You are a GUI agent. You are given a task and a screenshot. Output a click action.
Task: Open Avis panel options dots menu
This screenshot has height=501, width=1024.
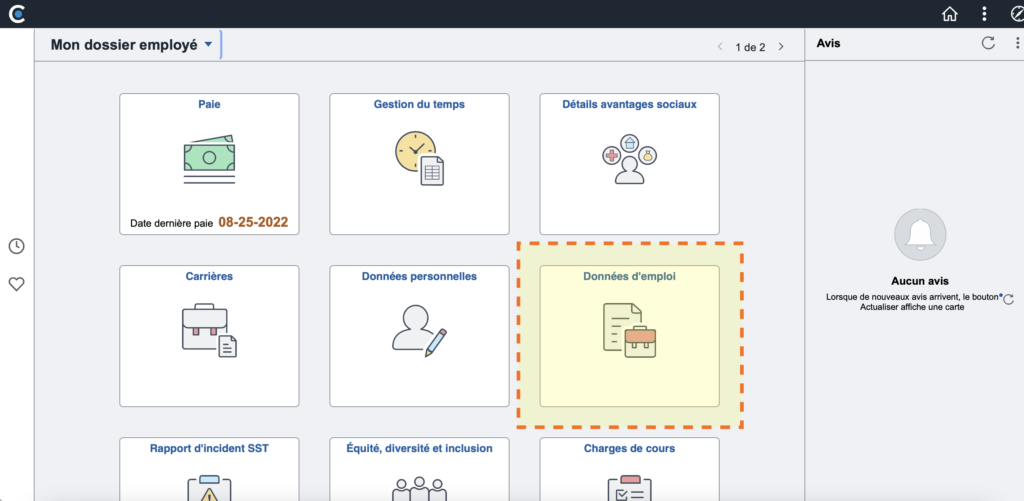pyautogui.click(x=1017, y=43)
